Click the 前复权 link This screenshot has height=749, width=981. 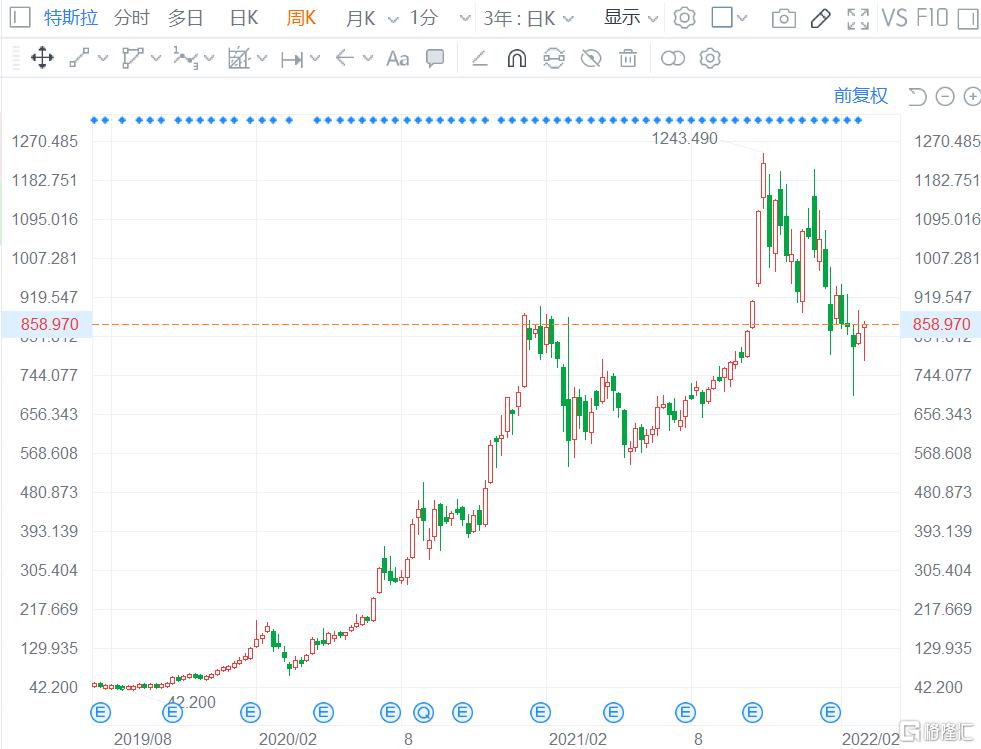click(x=860, y=96)
